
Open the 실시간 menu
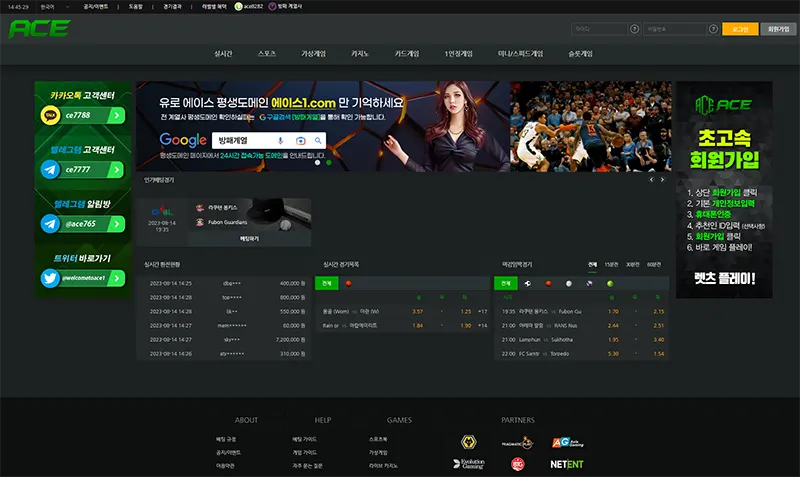pyautogui.click(x=223, y=54)
